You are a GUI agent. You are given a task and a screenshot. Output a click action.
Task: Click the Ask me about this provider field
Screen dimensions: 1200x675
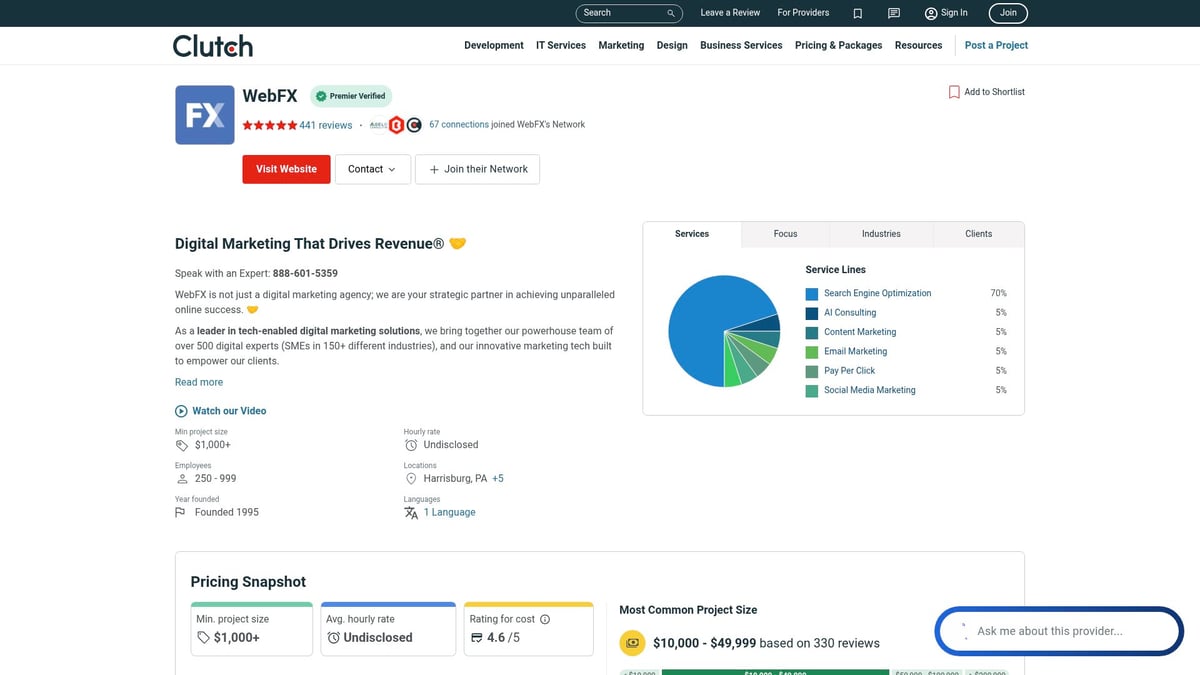(x=1060, y=630)
